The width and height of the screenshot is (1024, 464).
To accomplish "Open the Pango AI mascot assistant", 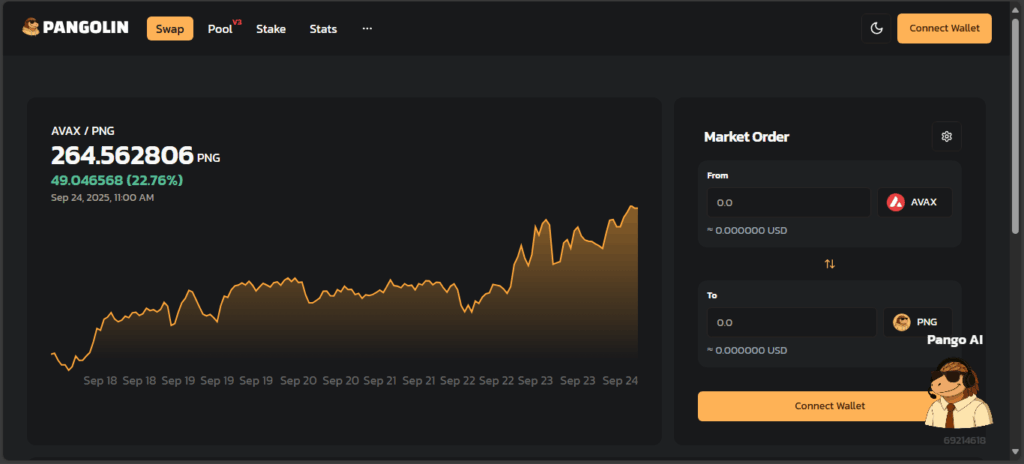I will click(x=958, y=390).
